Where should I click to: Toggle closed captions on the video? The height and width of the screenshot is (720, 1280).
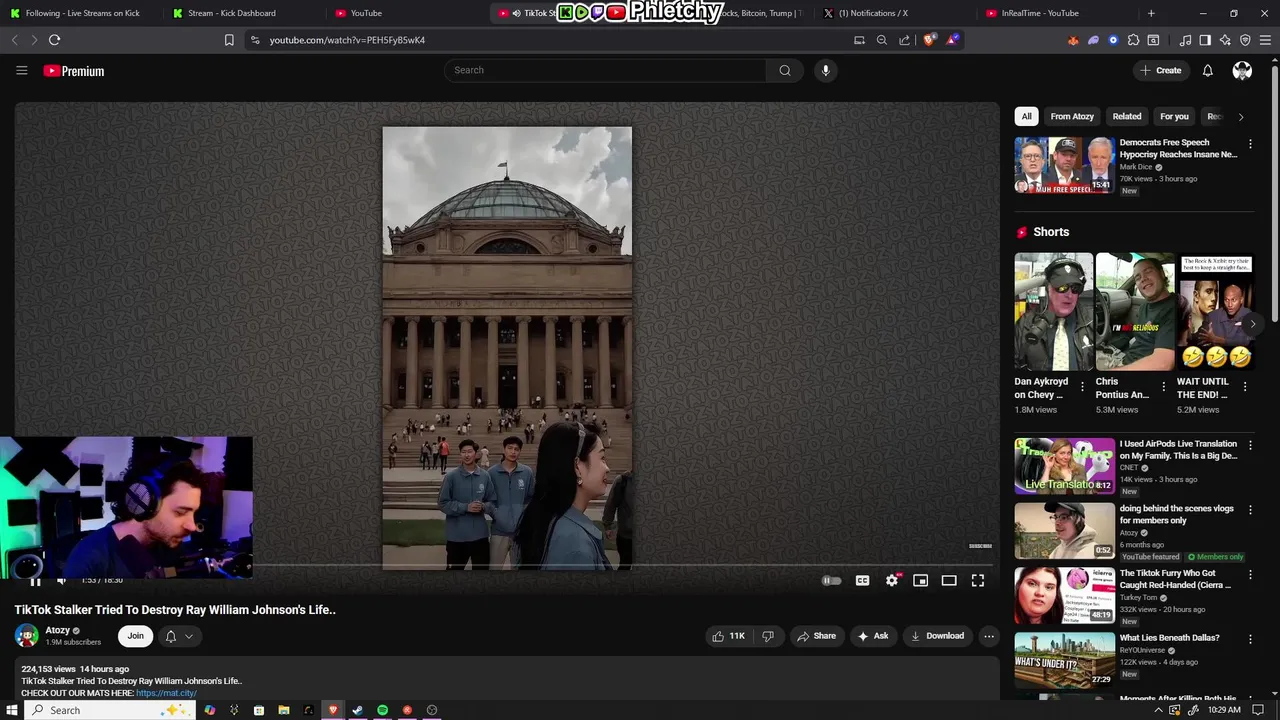(862, 580)
